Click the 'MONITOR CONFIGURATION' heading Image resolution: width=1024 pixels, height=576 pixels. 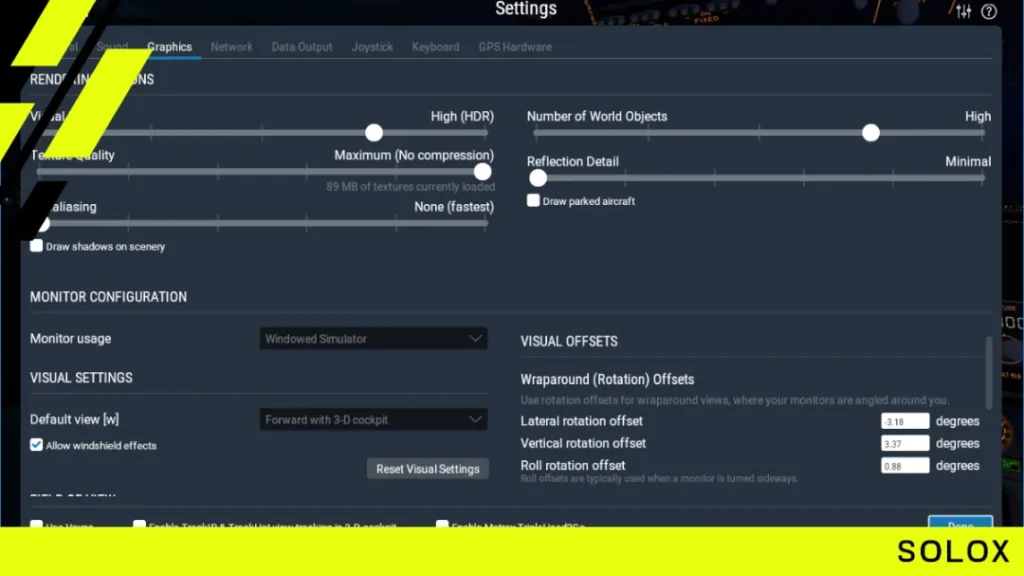(108, 297)
